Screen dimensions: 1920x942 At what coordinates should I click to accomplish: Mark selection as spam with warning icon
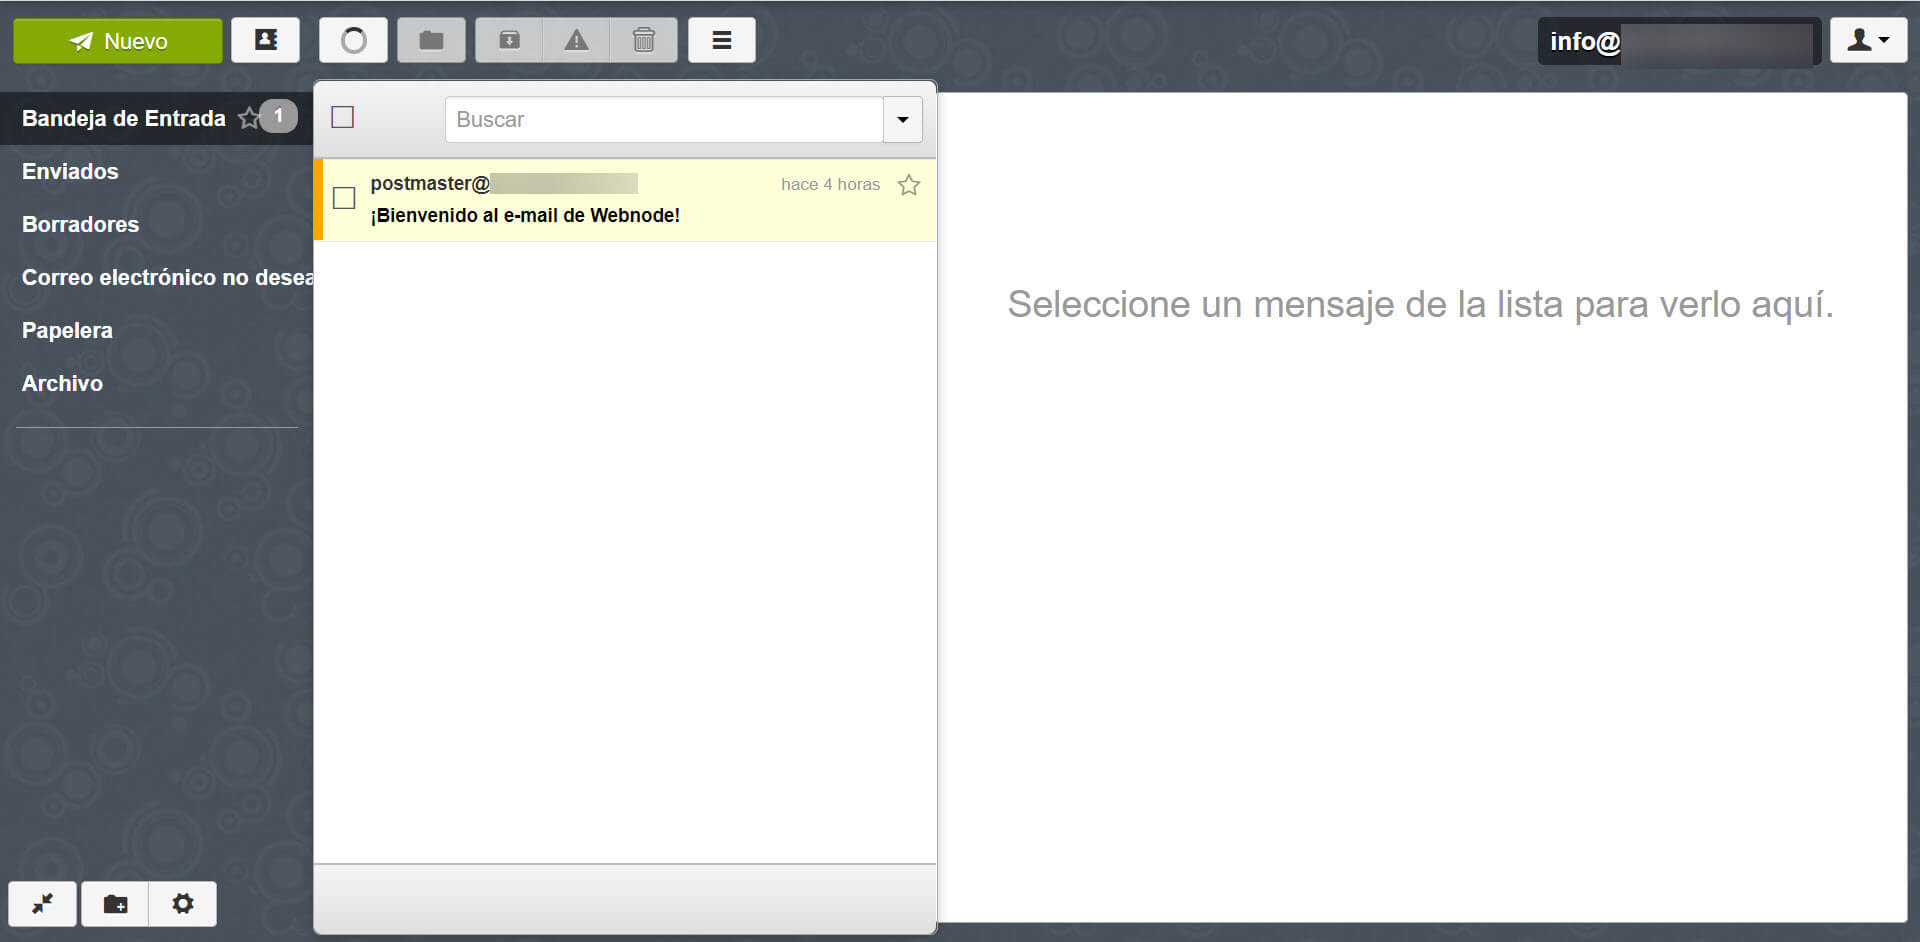[576, 40]
